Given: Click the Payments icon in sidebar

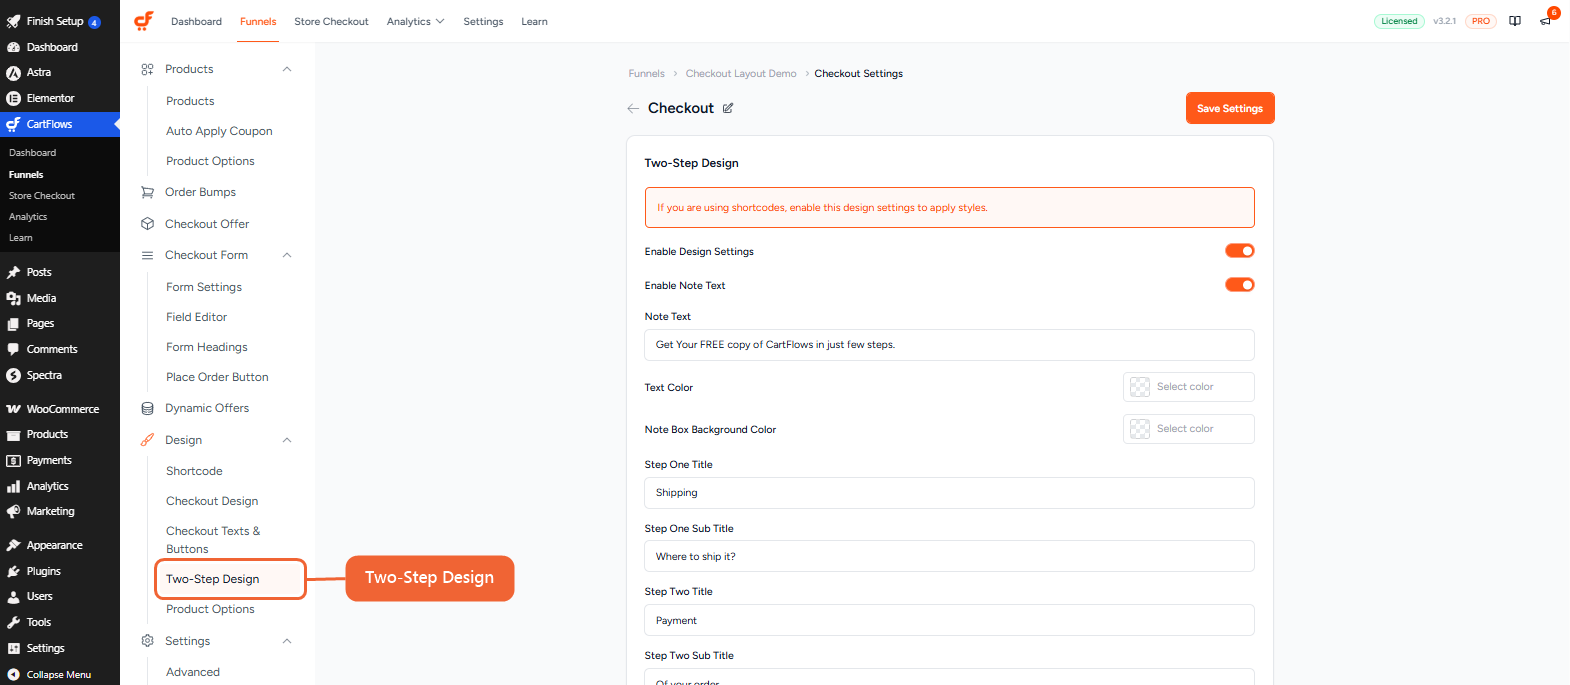Looking at the screenshot, I should (13, 460).
